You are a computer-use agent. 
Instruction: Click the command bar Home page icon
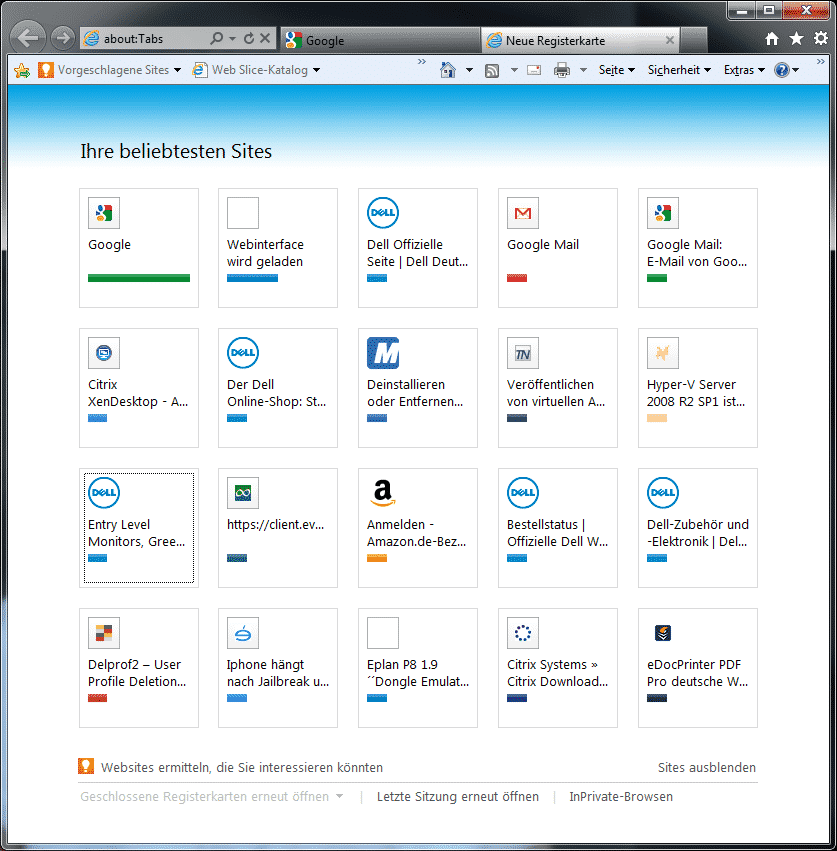click(448, 70)
